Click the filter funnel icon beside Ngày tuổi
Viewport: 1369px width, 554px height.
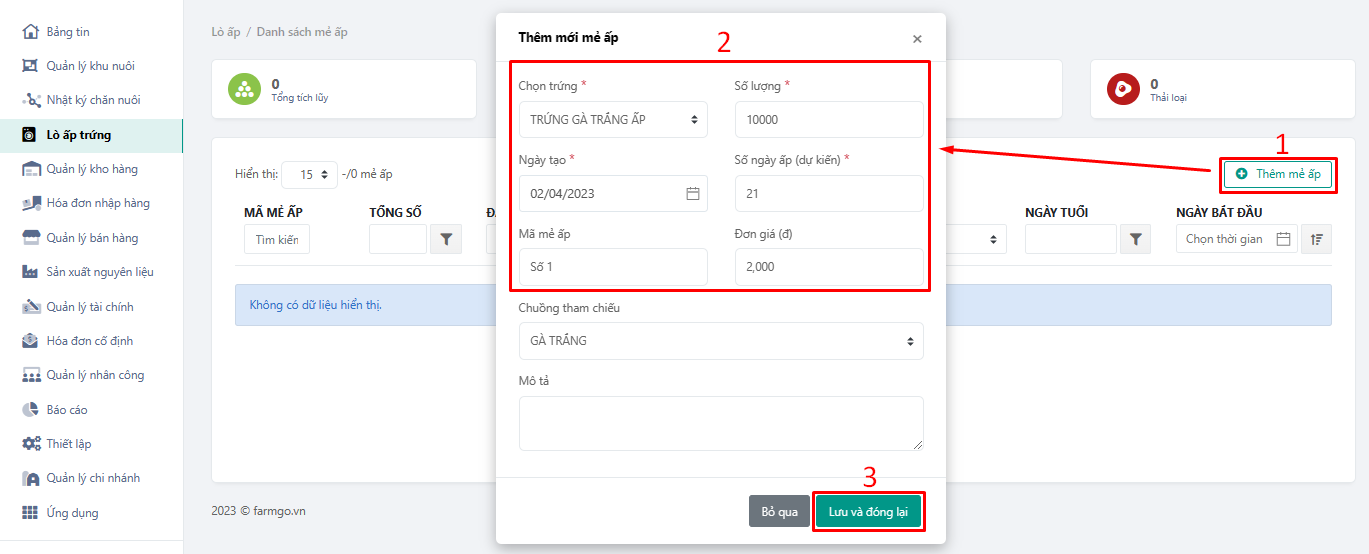(x=1135, y=239)
